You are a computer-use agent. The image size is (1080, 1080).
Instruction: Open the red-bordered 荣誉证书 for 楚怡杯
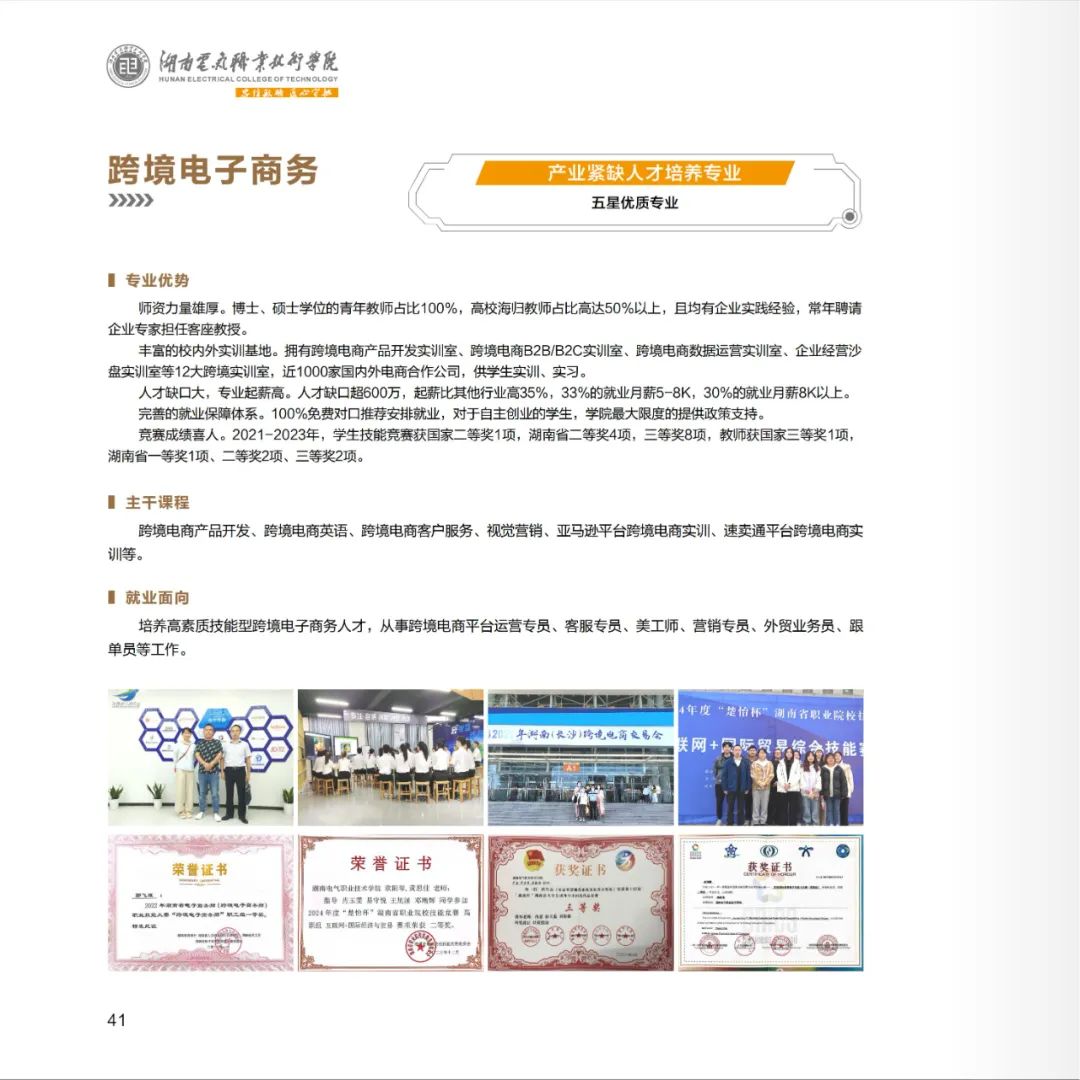tap(390, 903)
